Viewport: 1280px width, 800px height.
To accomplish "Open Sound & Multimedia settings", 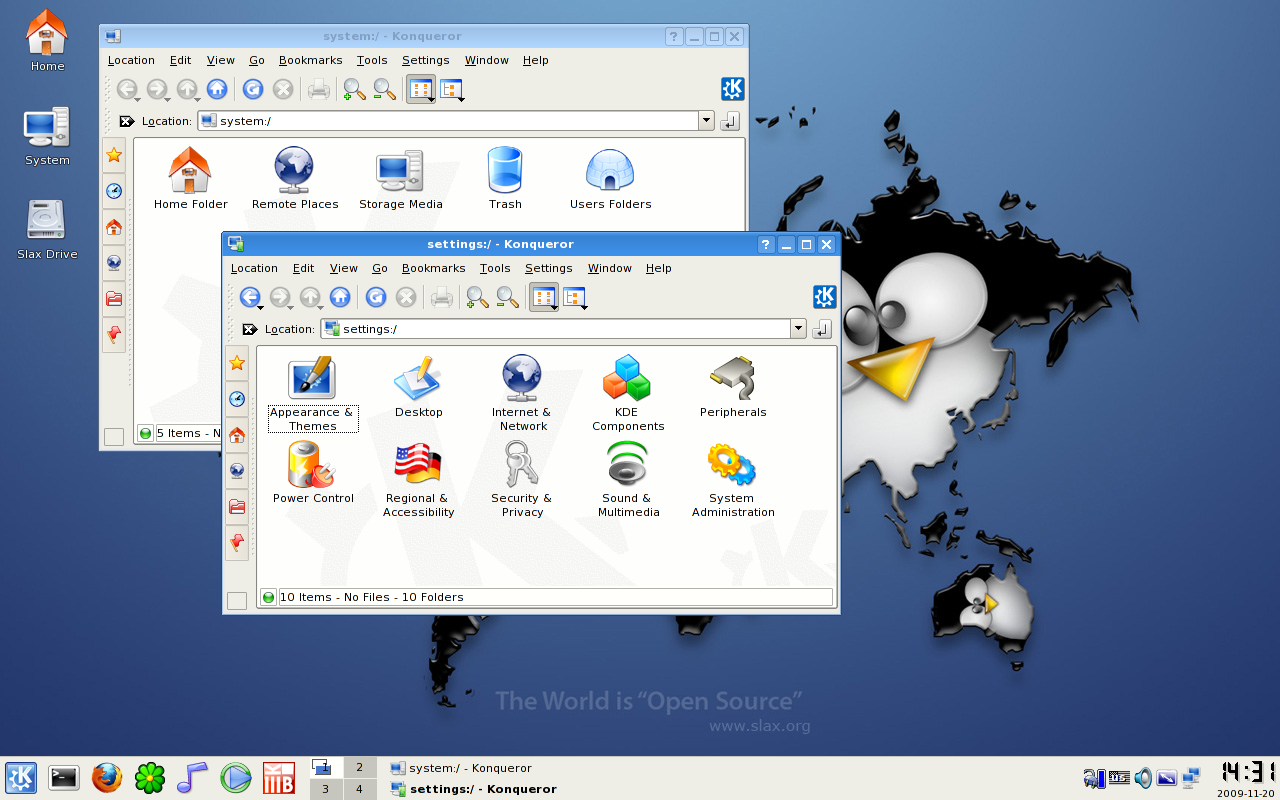I will (627, 466).
